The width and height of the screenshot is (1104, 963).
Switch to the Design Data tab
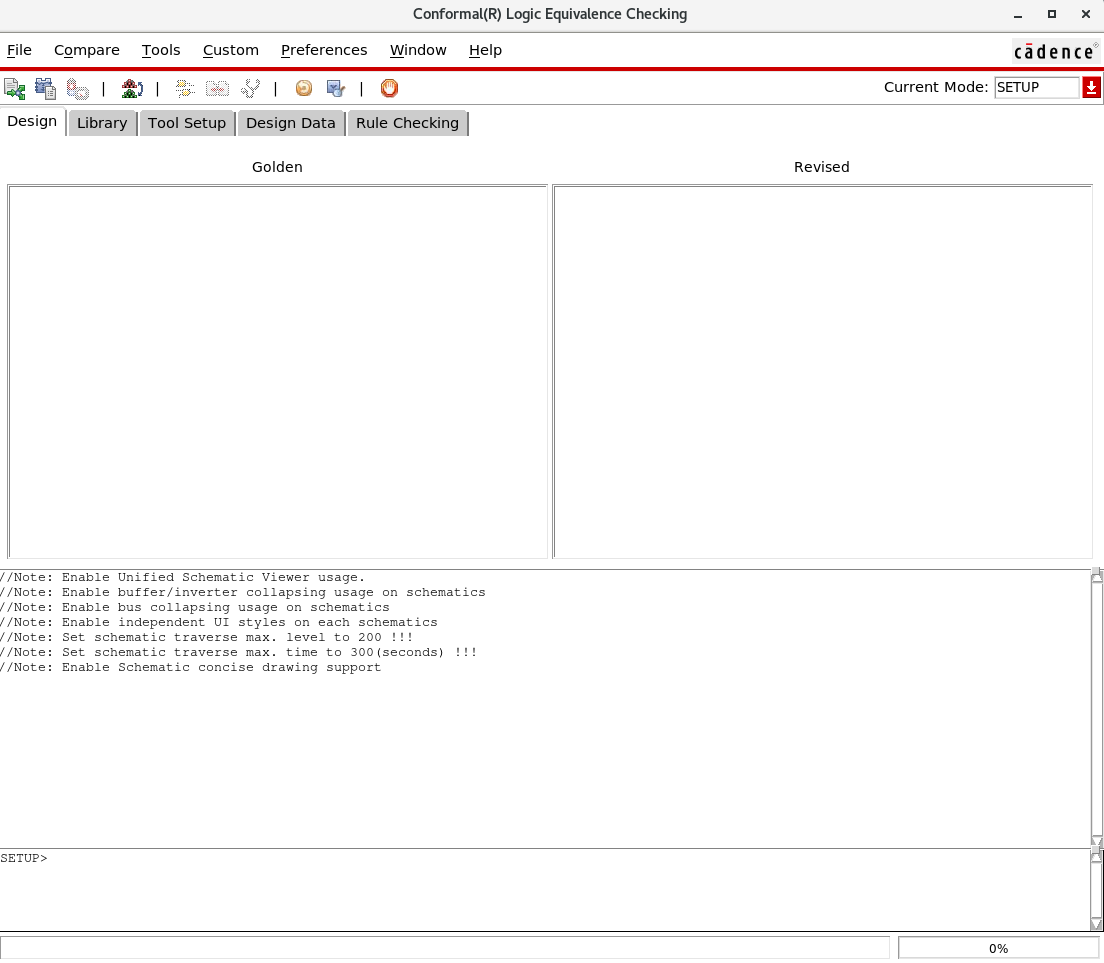click(291, 123)
